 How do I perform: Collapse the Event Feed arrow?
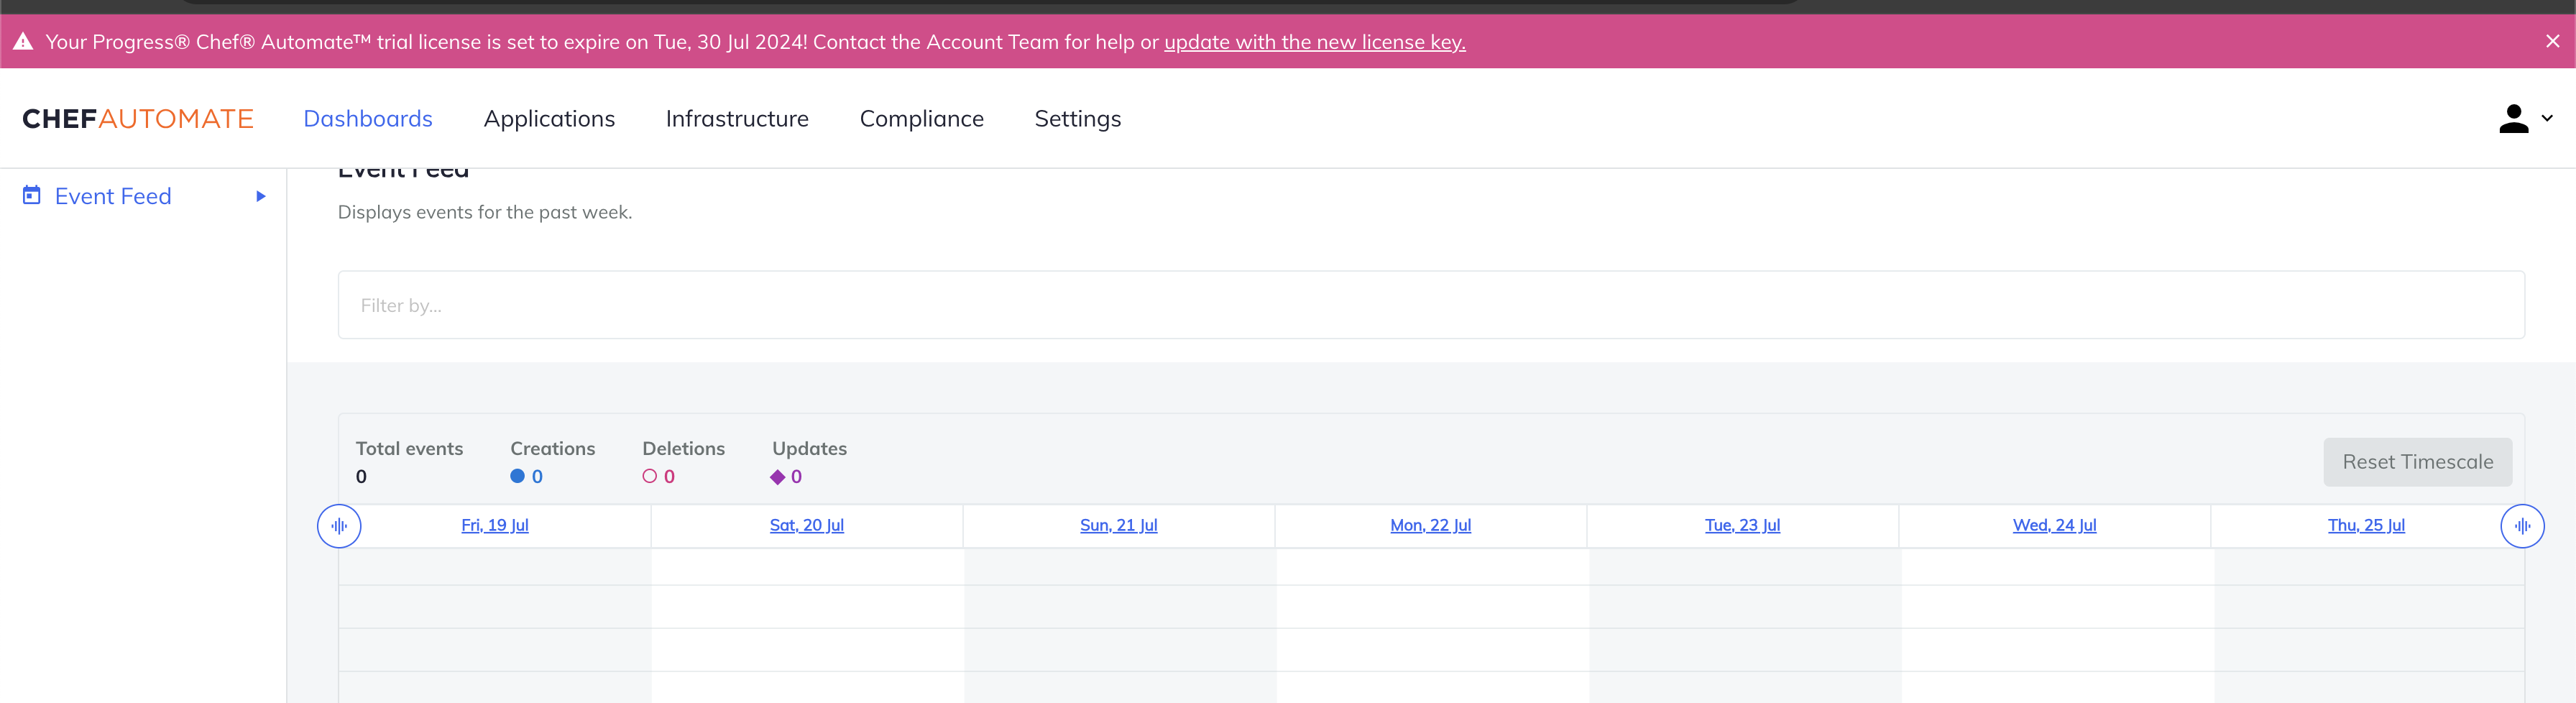[261, 196]
